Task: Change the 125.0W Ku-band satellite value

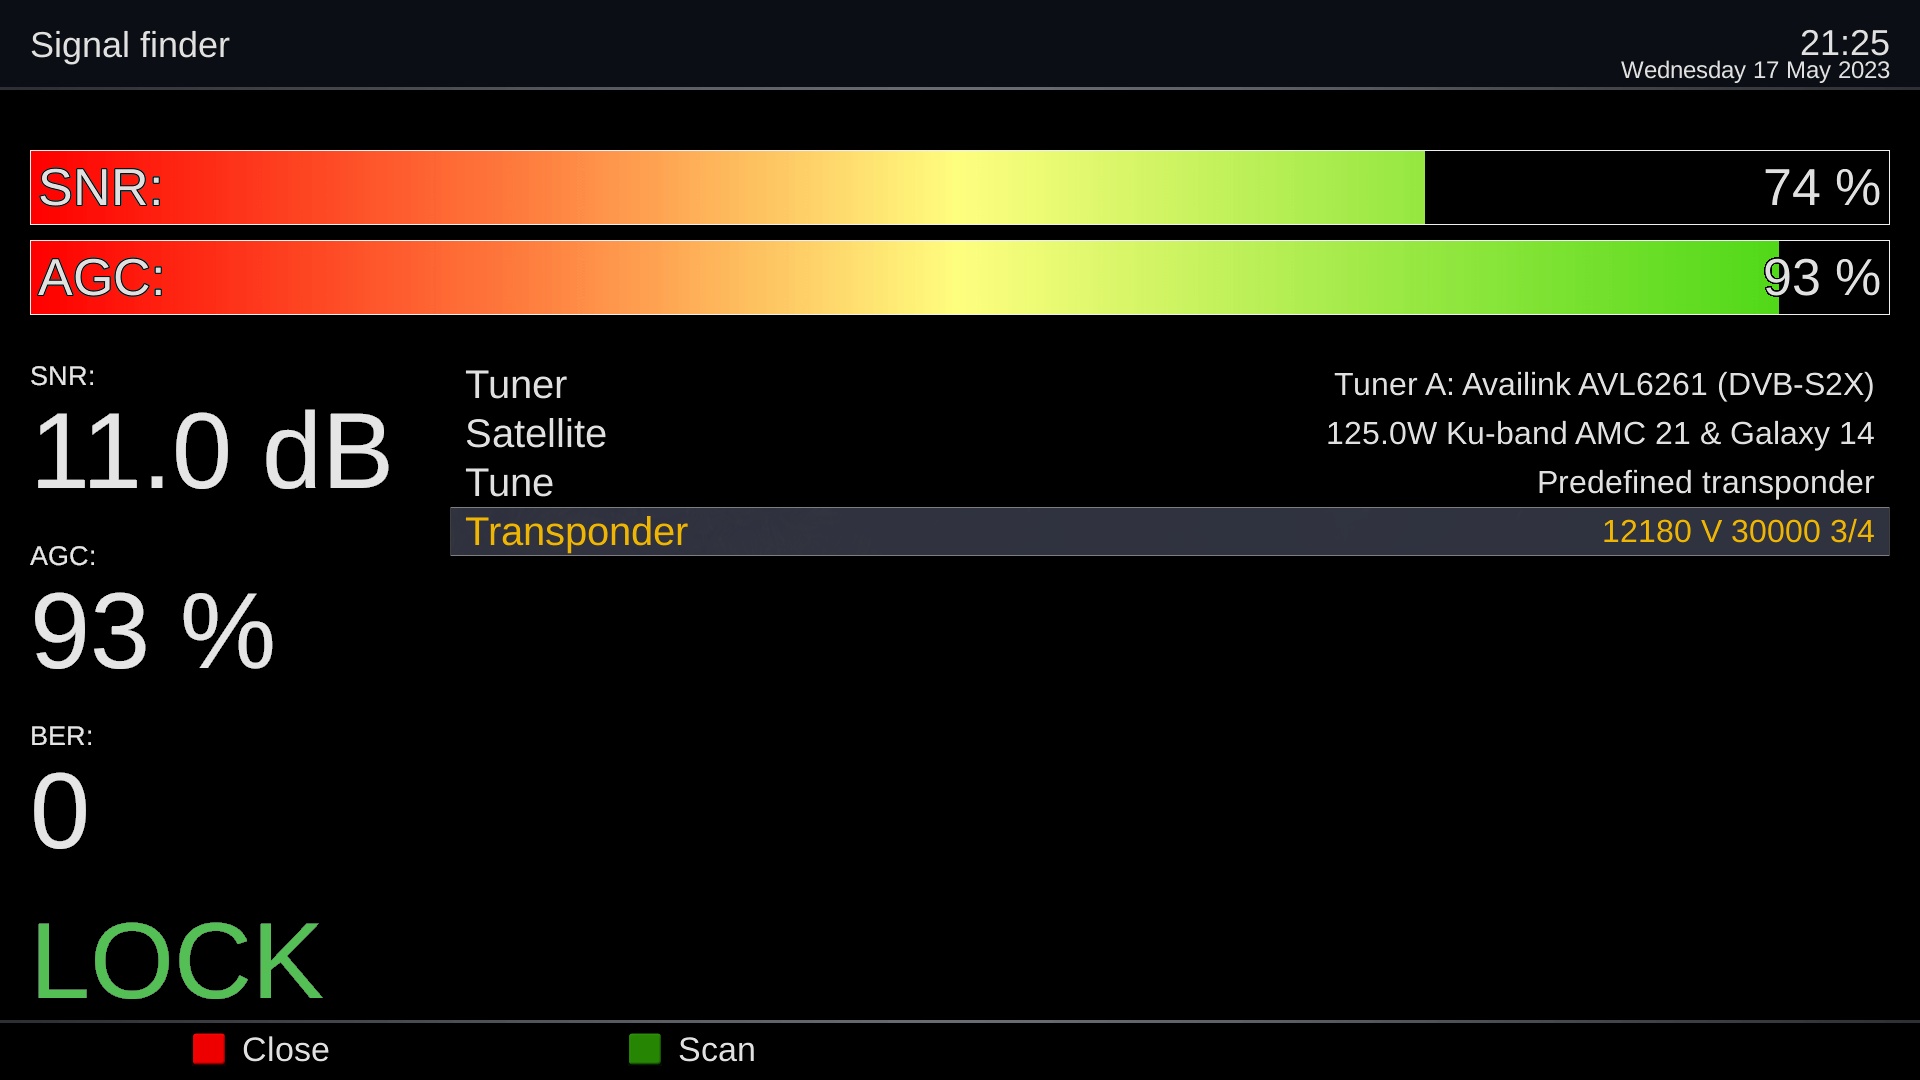Action: (1599, 434)
